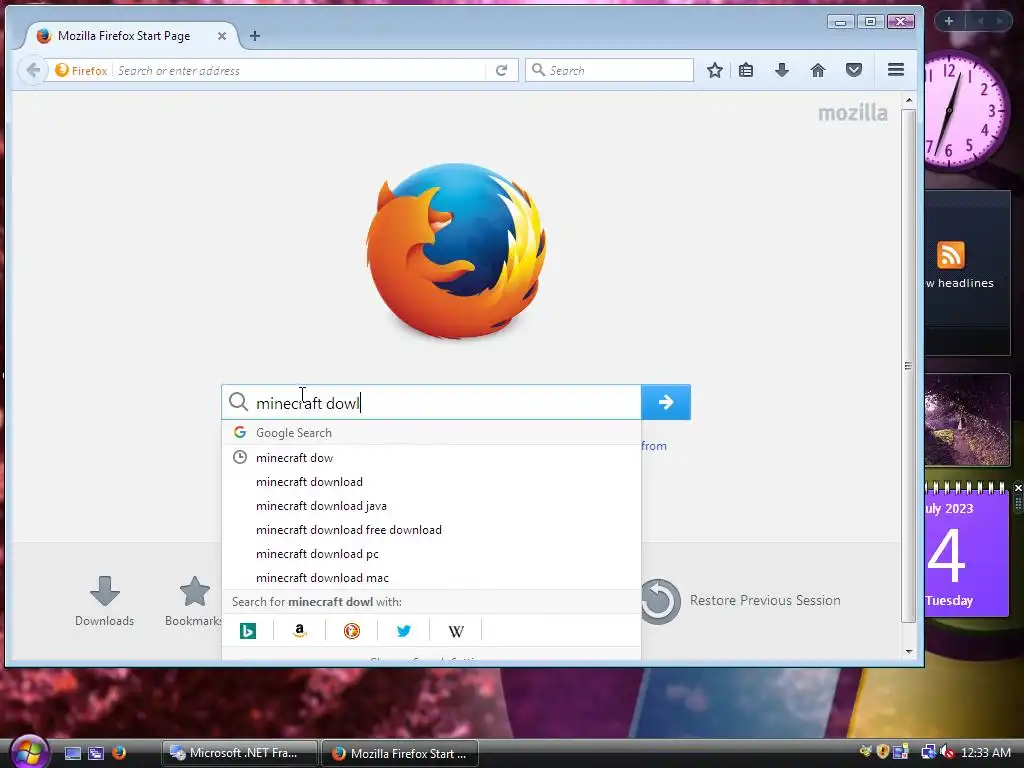The height and width of the screenshot is (768, 1024).
Task: Go to the Firefox home page icon
Action: click(x=818, y=70)
